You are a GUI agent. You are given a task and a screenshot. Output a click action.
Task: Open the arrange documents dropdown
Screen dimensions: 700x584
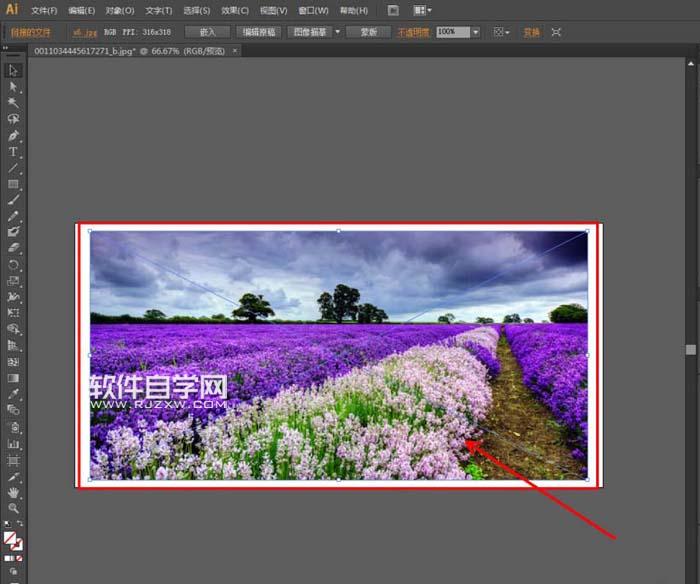pos(422,10)
